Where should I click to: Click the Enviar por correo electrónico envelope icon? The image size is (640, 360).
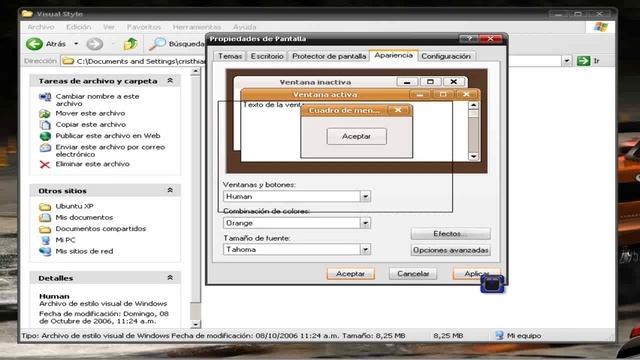tap(45, 147)
